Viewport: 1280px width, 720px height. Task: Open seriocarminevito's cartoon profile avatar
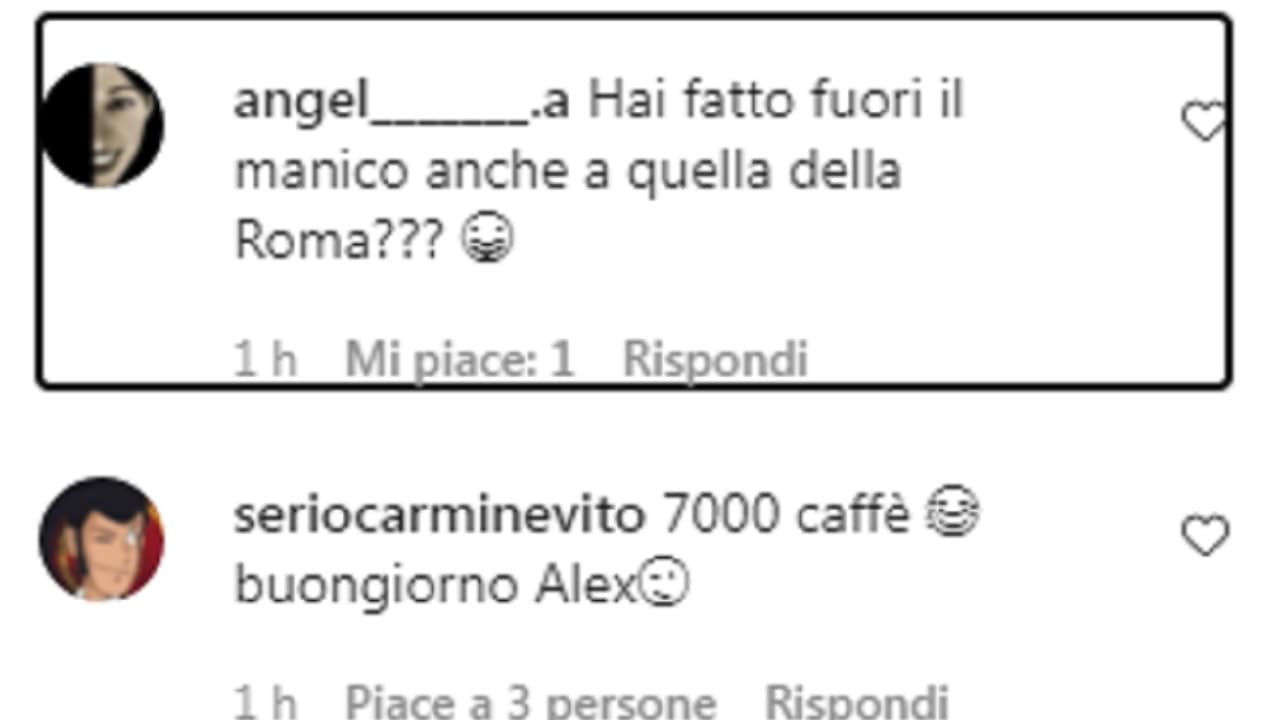pyautogui.click(x=101, y=539)
